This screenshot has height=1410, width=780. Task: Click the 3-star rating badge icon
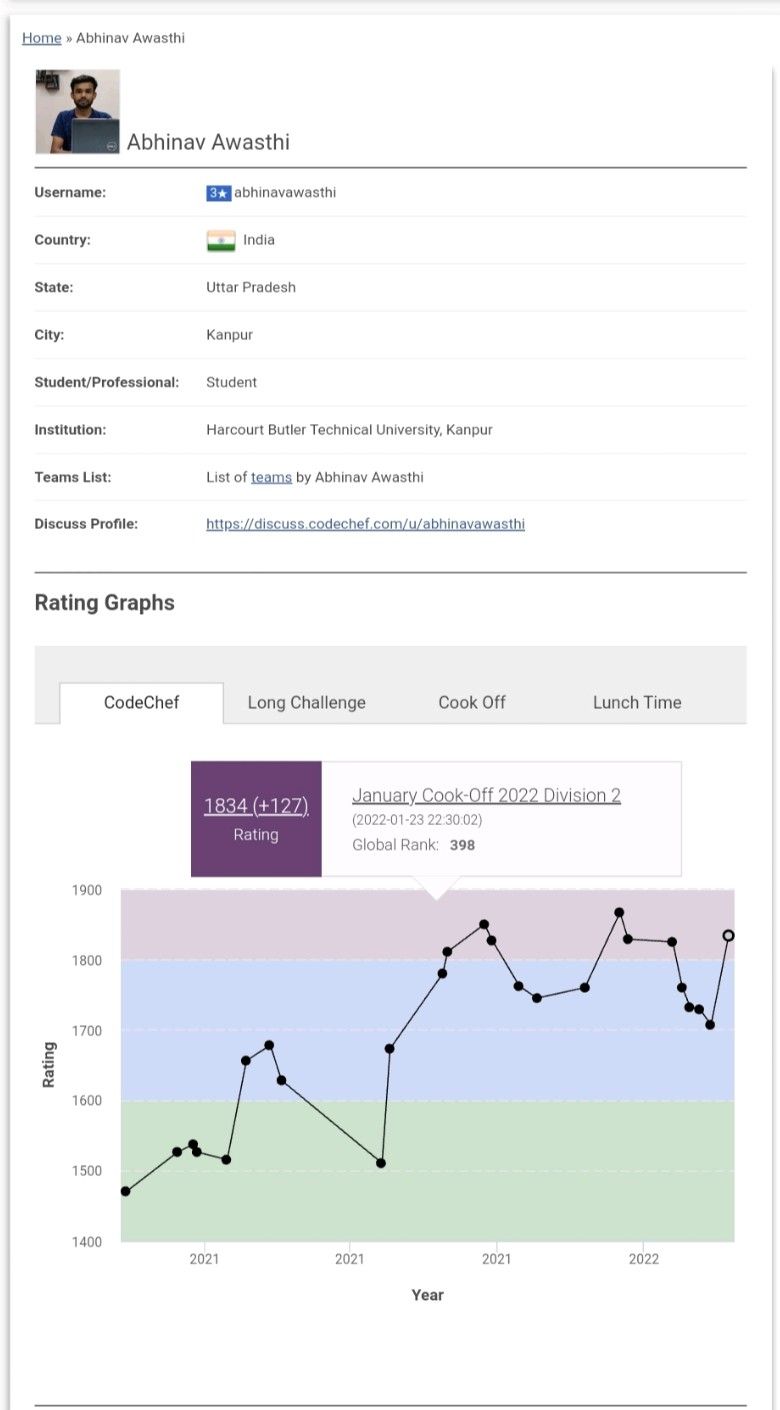pos(218,193)
